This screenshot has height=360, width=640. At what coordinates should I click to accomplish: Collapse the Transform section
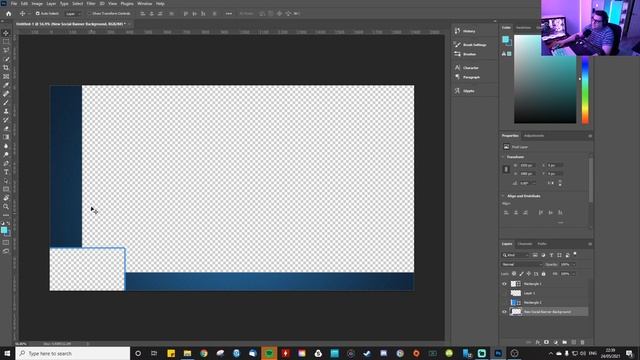coord(503,157)
